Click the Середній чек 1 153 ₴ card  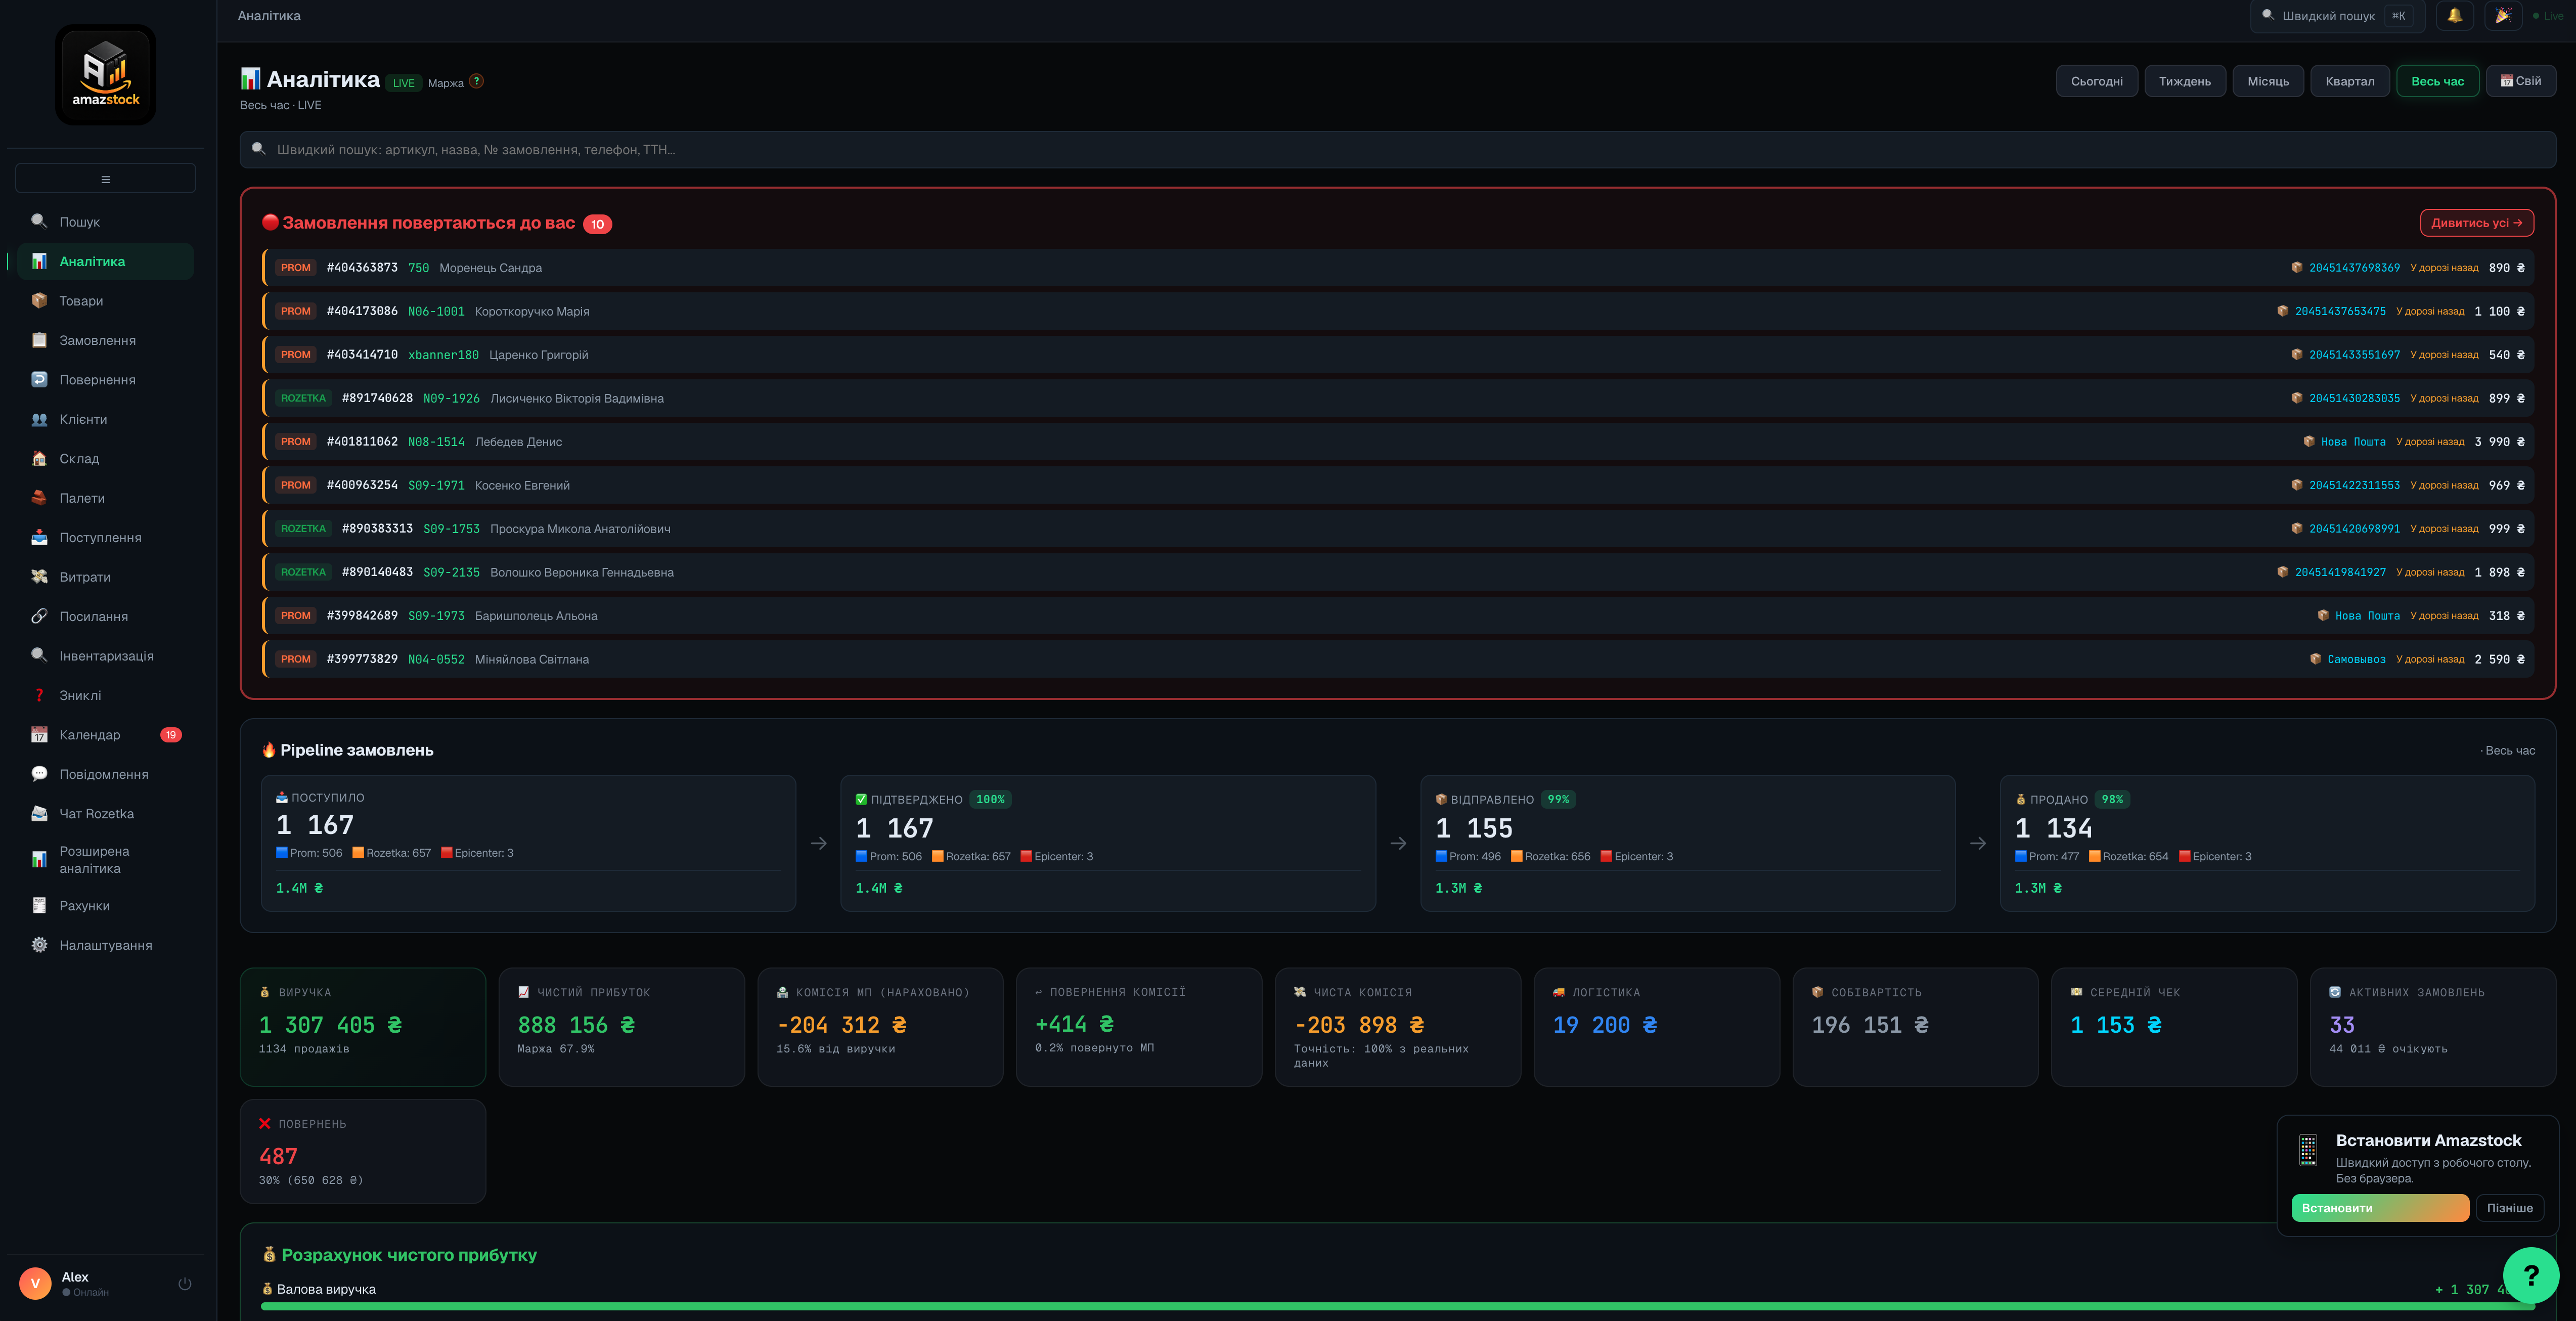pyautogui.click(x=2174, y=1027)
